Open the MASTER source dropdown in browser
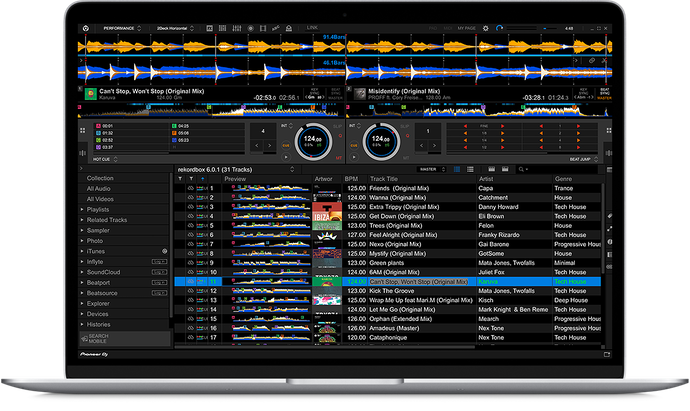690x411 pixels. tap(431, 169)
